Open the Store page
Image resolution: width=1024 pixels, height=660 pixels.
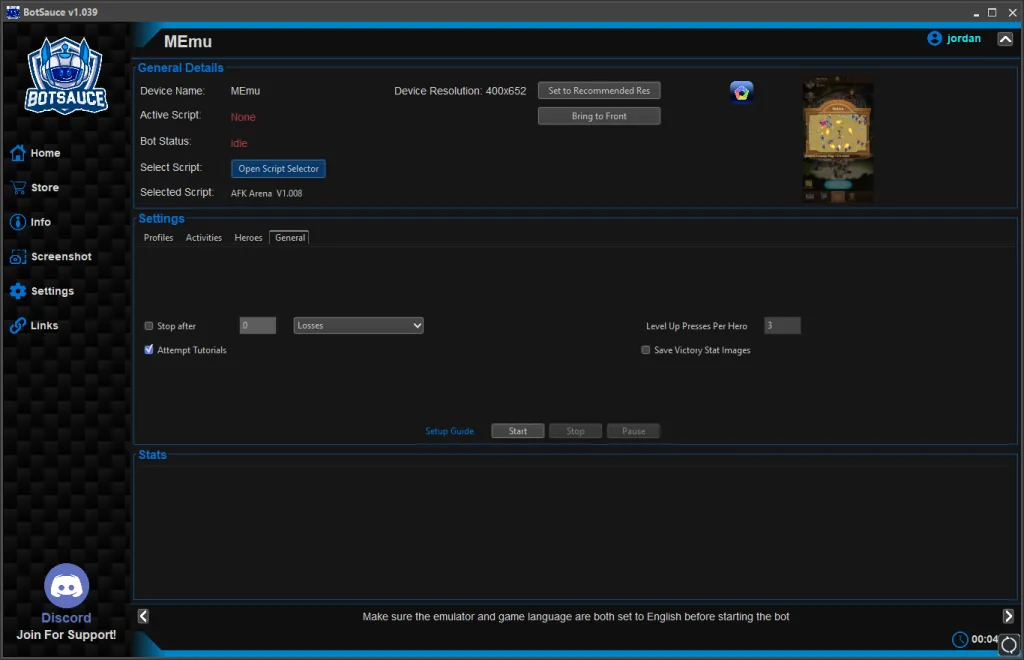[x=35, y=187]
